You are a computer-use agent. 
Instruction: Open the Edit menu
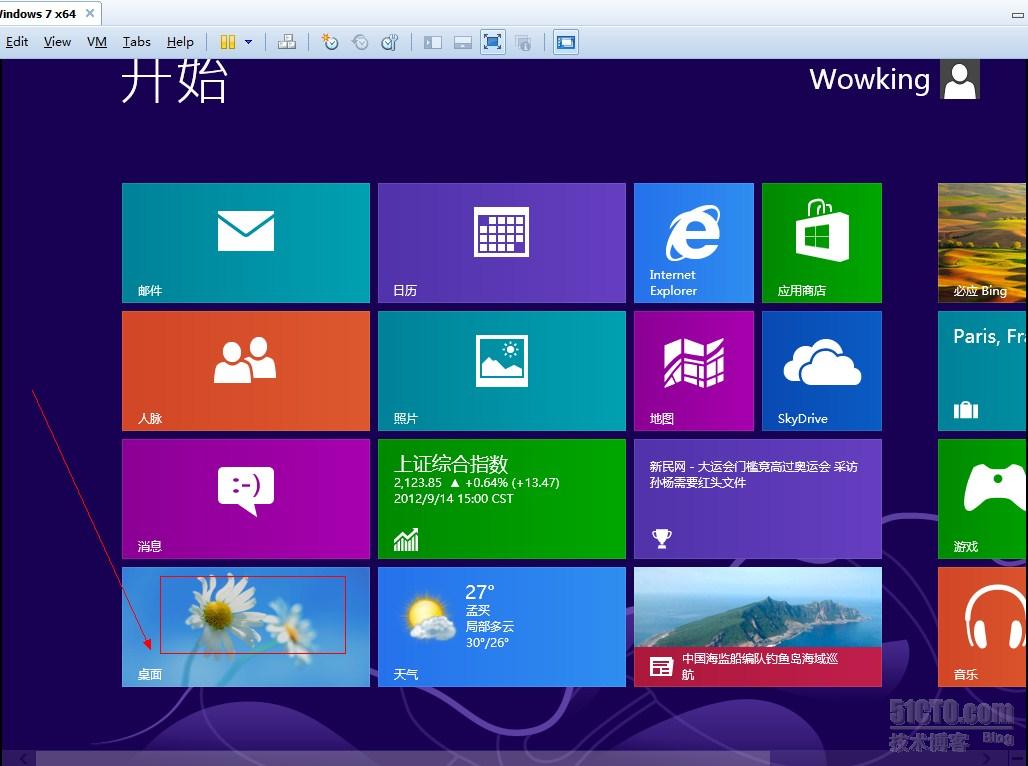tap(16, 42)
